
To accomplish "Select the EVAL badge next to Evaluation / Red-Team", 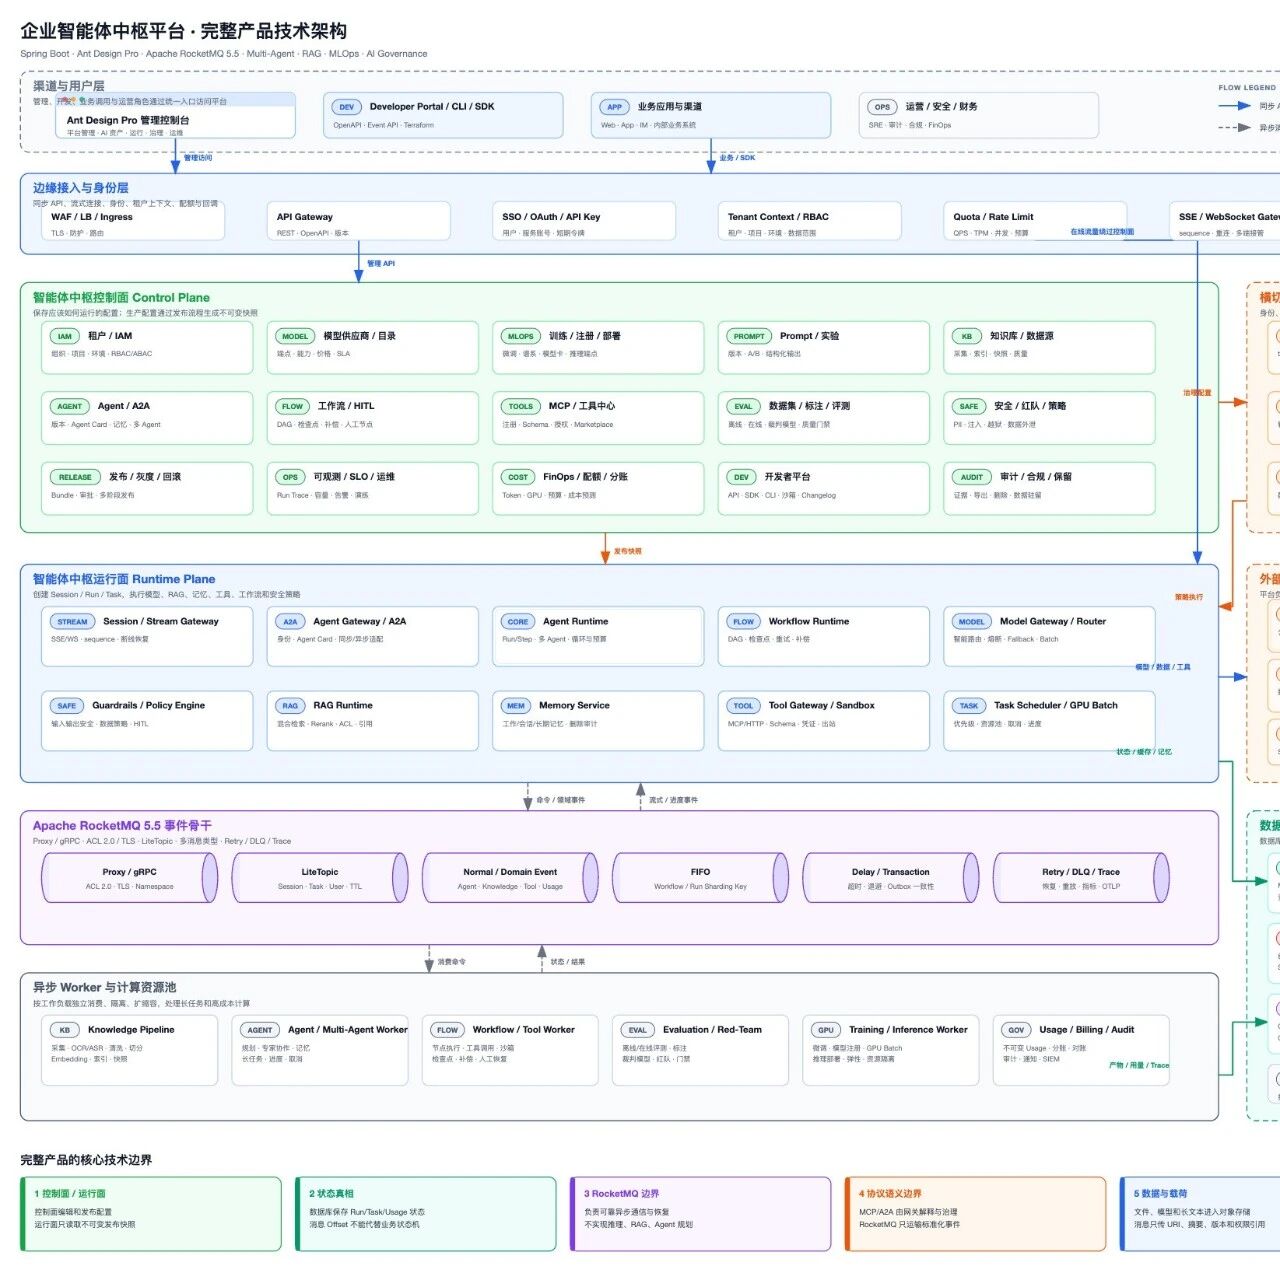I will pyautogui.click(x=638, y=1030).
